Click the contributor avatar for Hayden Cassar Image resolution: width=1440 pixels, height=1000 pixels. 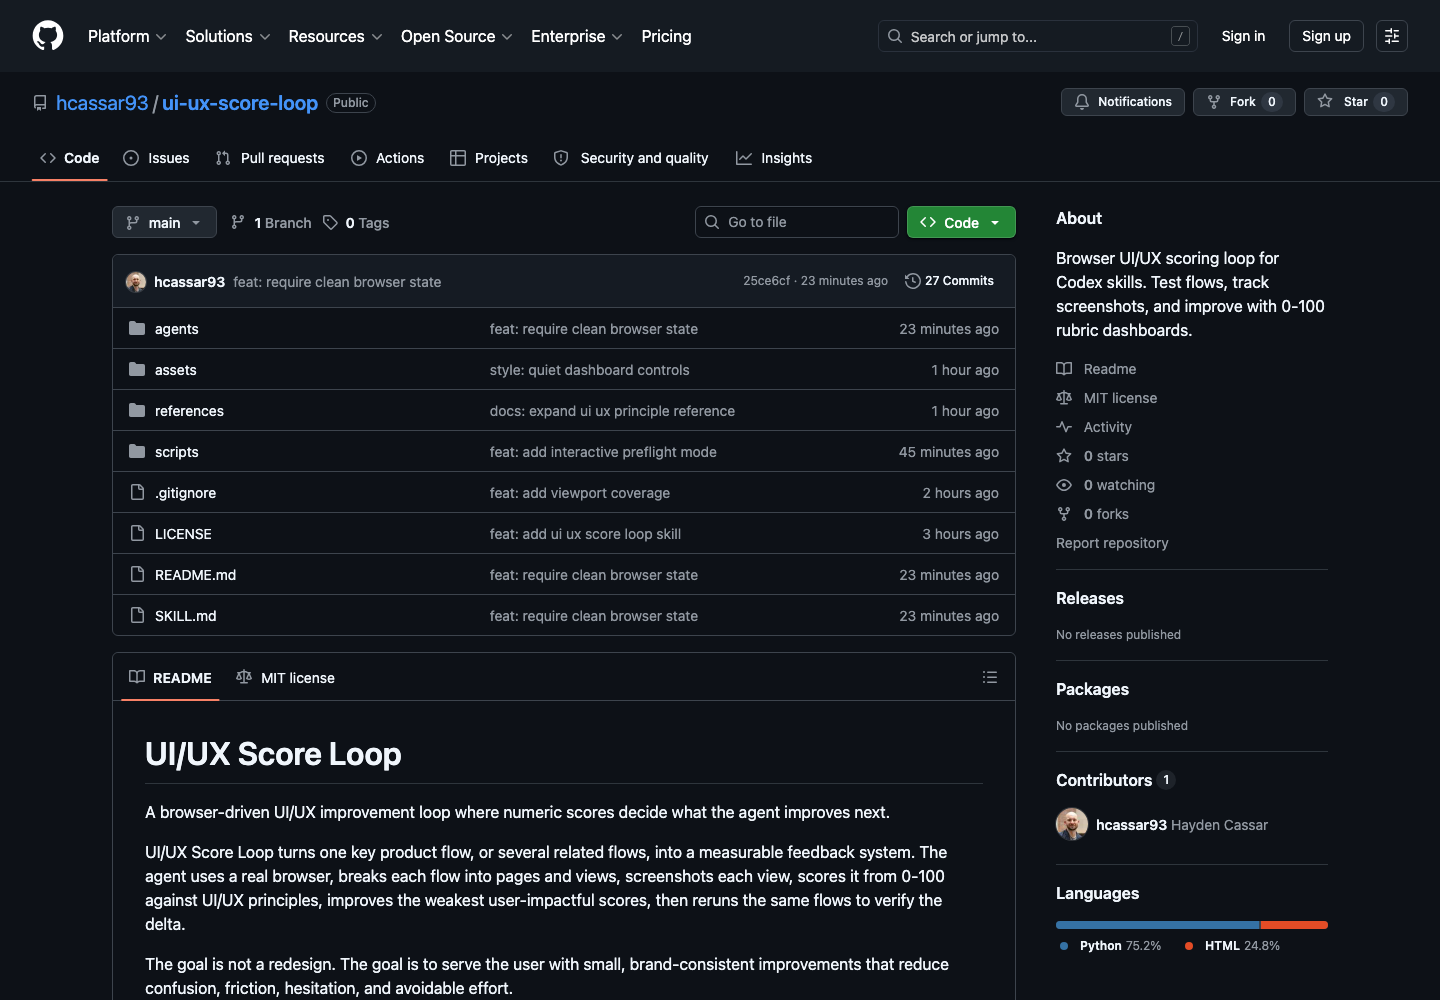(1072, 824)
